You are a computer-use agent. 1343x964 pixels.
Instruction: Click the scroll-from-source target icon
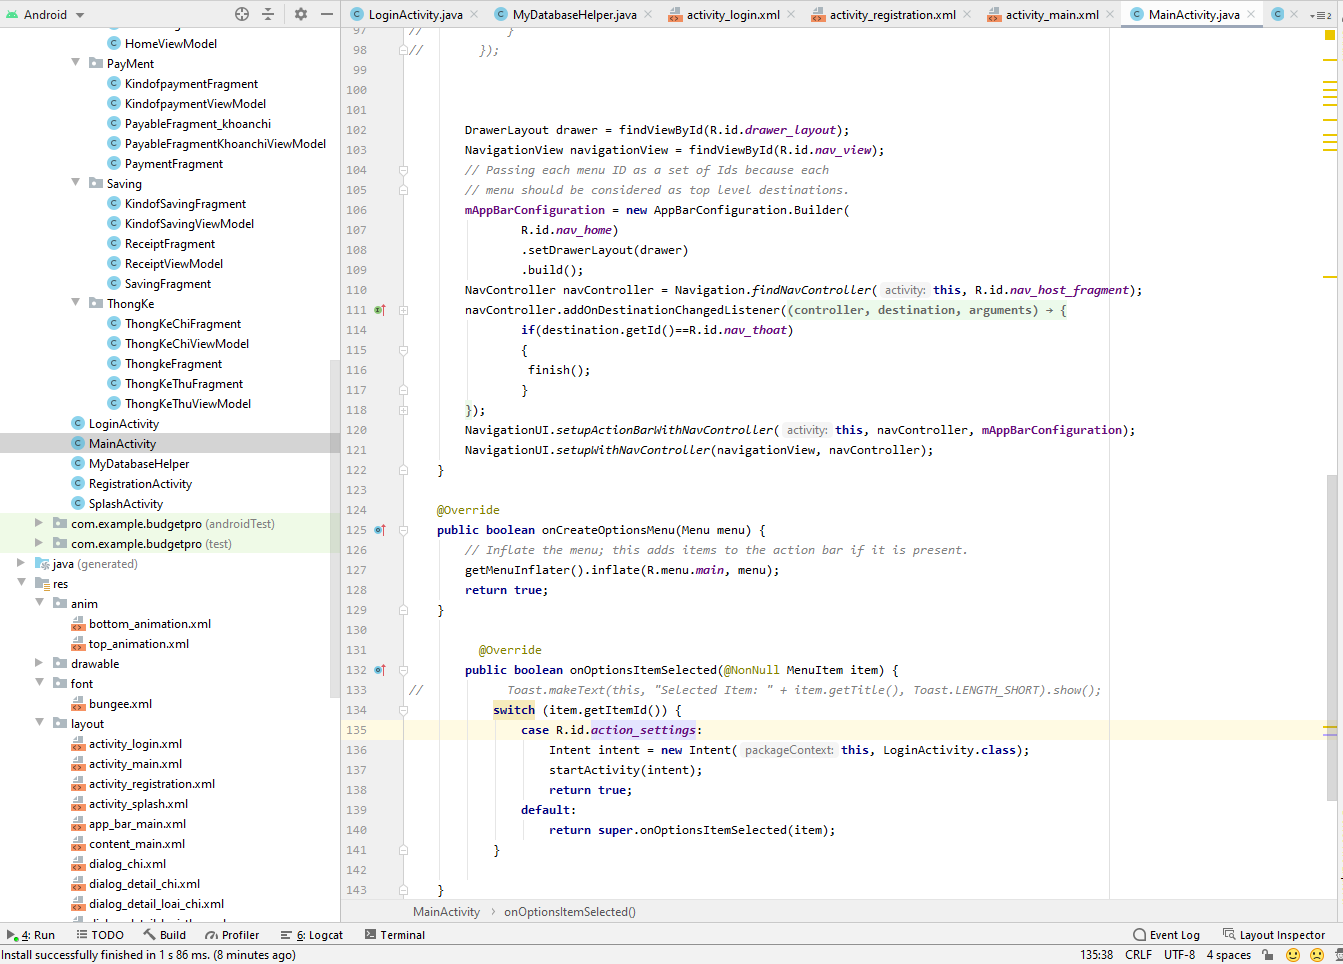click(242, 14)
